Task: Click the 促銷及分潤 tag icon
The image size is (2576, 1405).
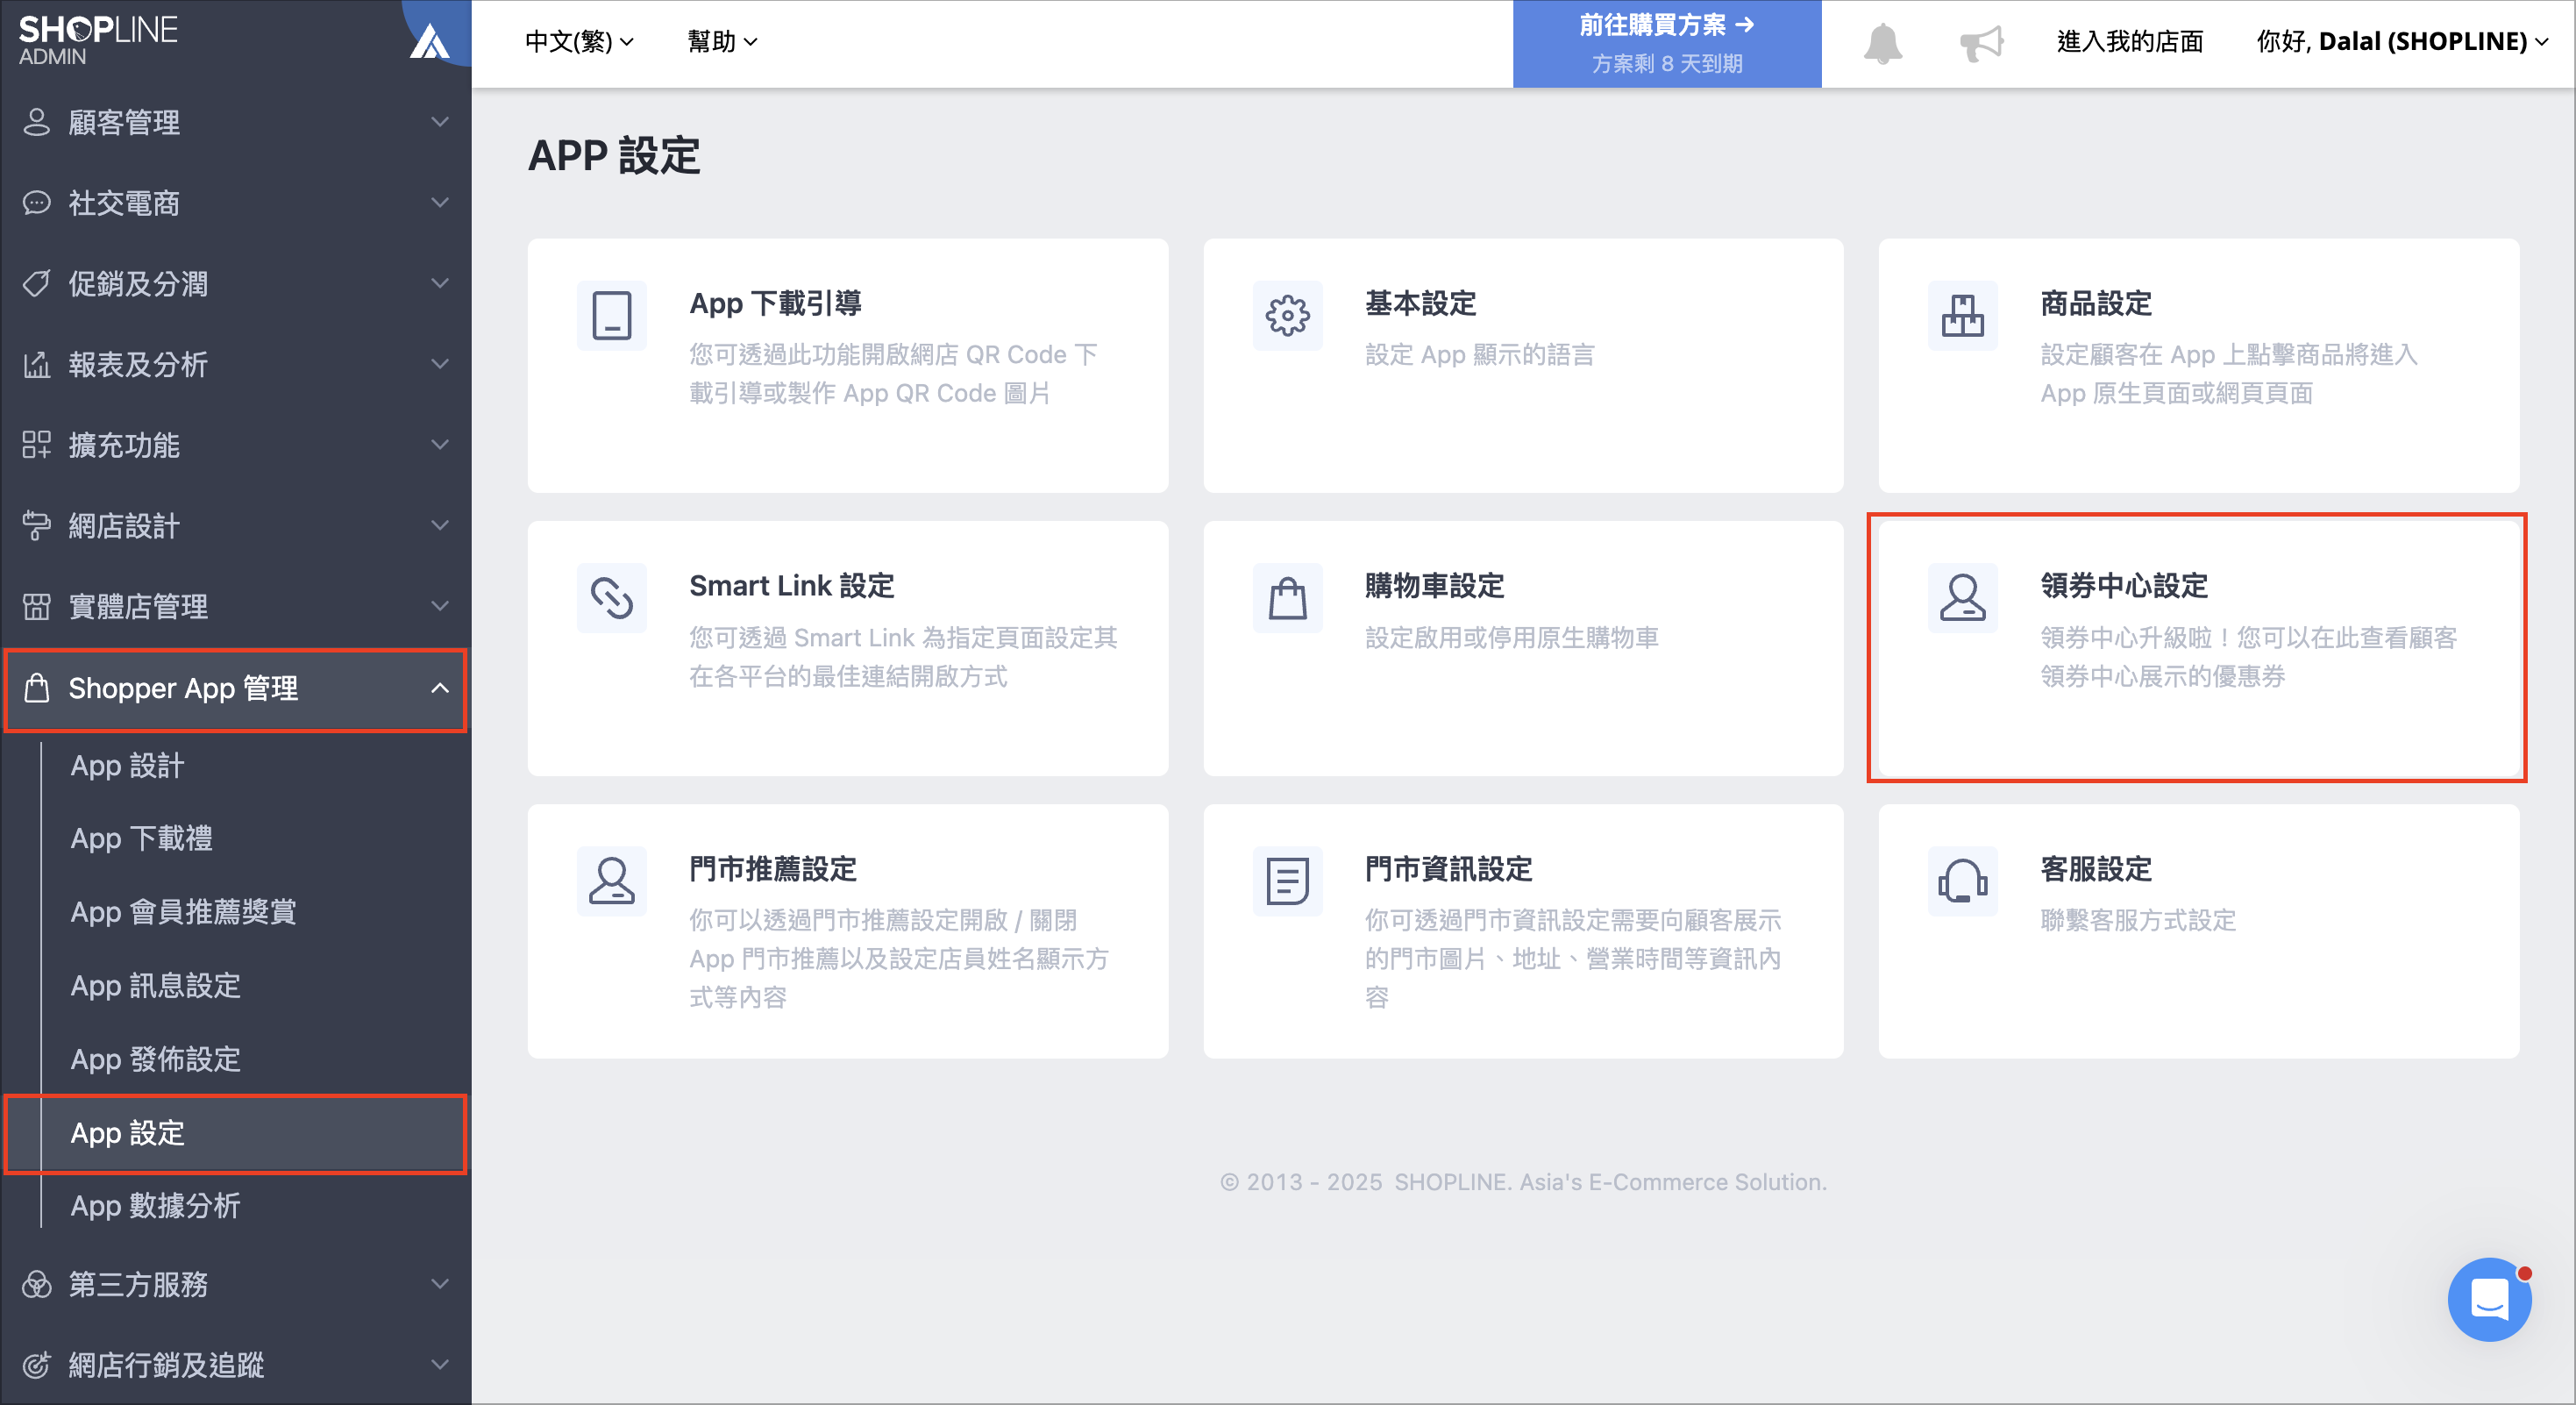Action: click(36, 284)
